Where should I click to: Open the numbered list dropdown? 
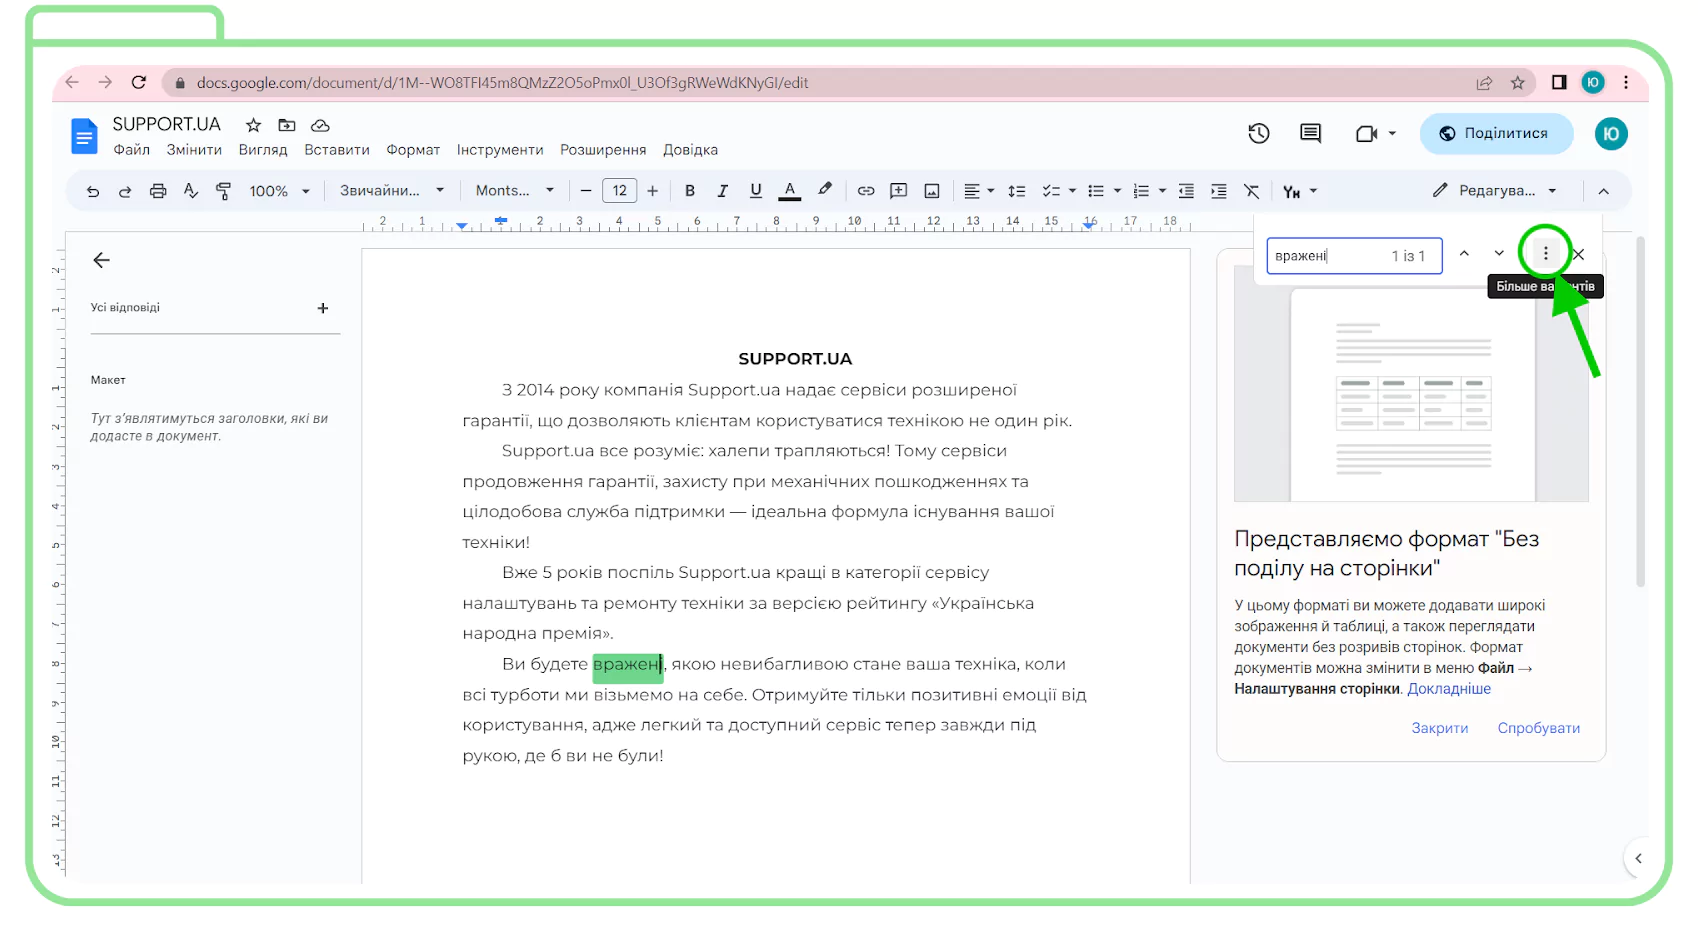[1149, 191]
